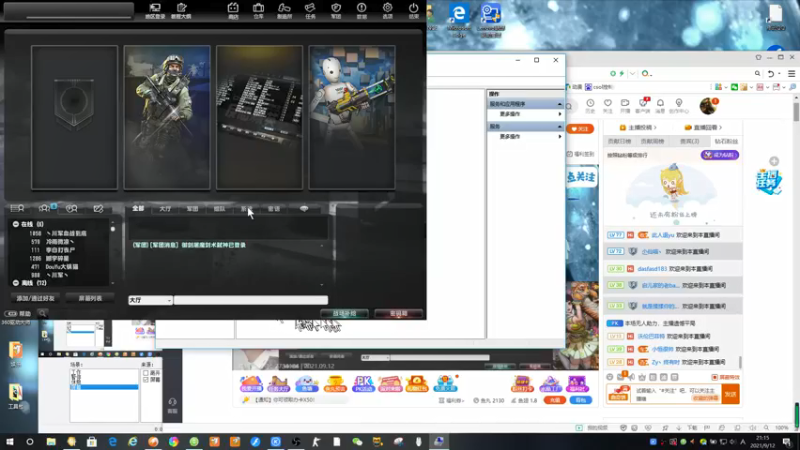Click into the game chat input field
The image size is (800, 450).
(x=251, y=300)
